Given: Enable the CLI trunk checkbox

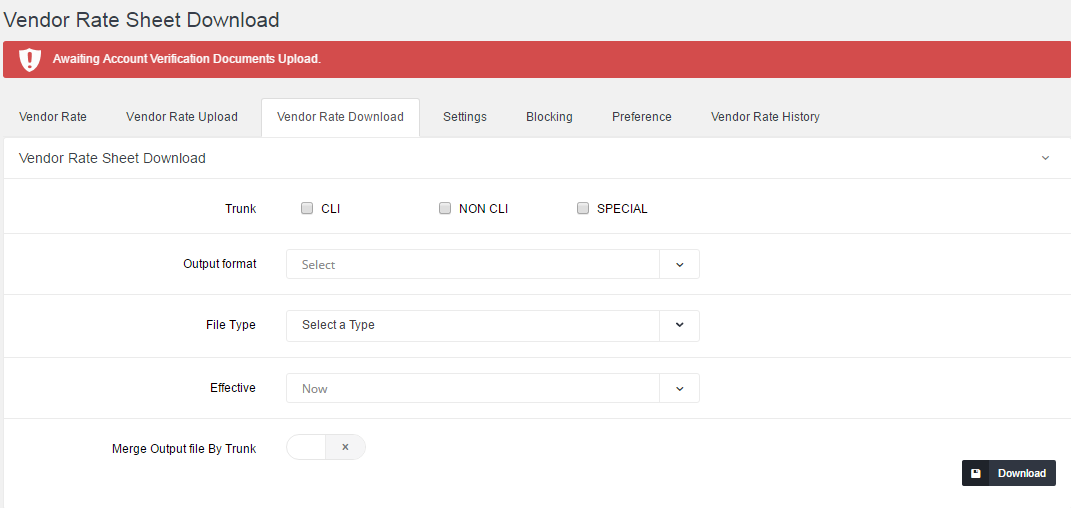Looking at the screenshot, I should (x=307, y=209).
